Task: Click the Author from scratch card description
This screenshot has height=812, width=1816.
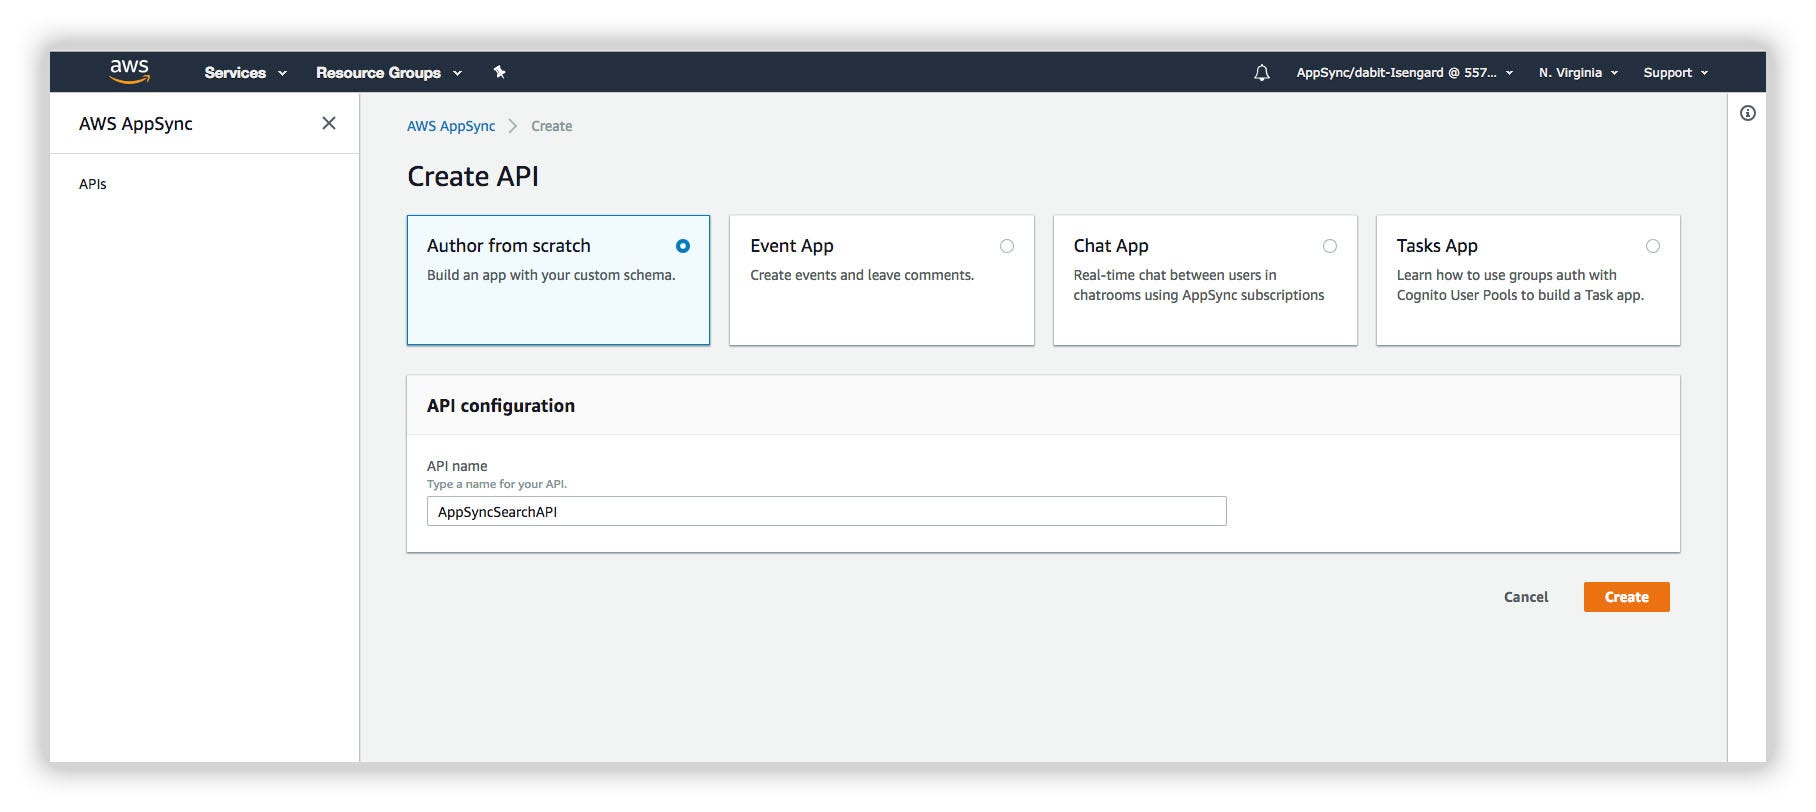Action: 551,275
